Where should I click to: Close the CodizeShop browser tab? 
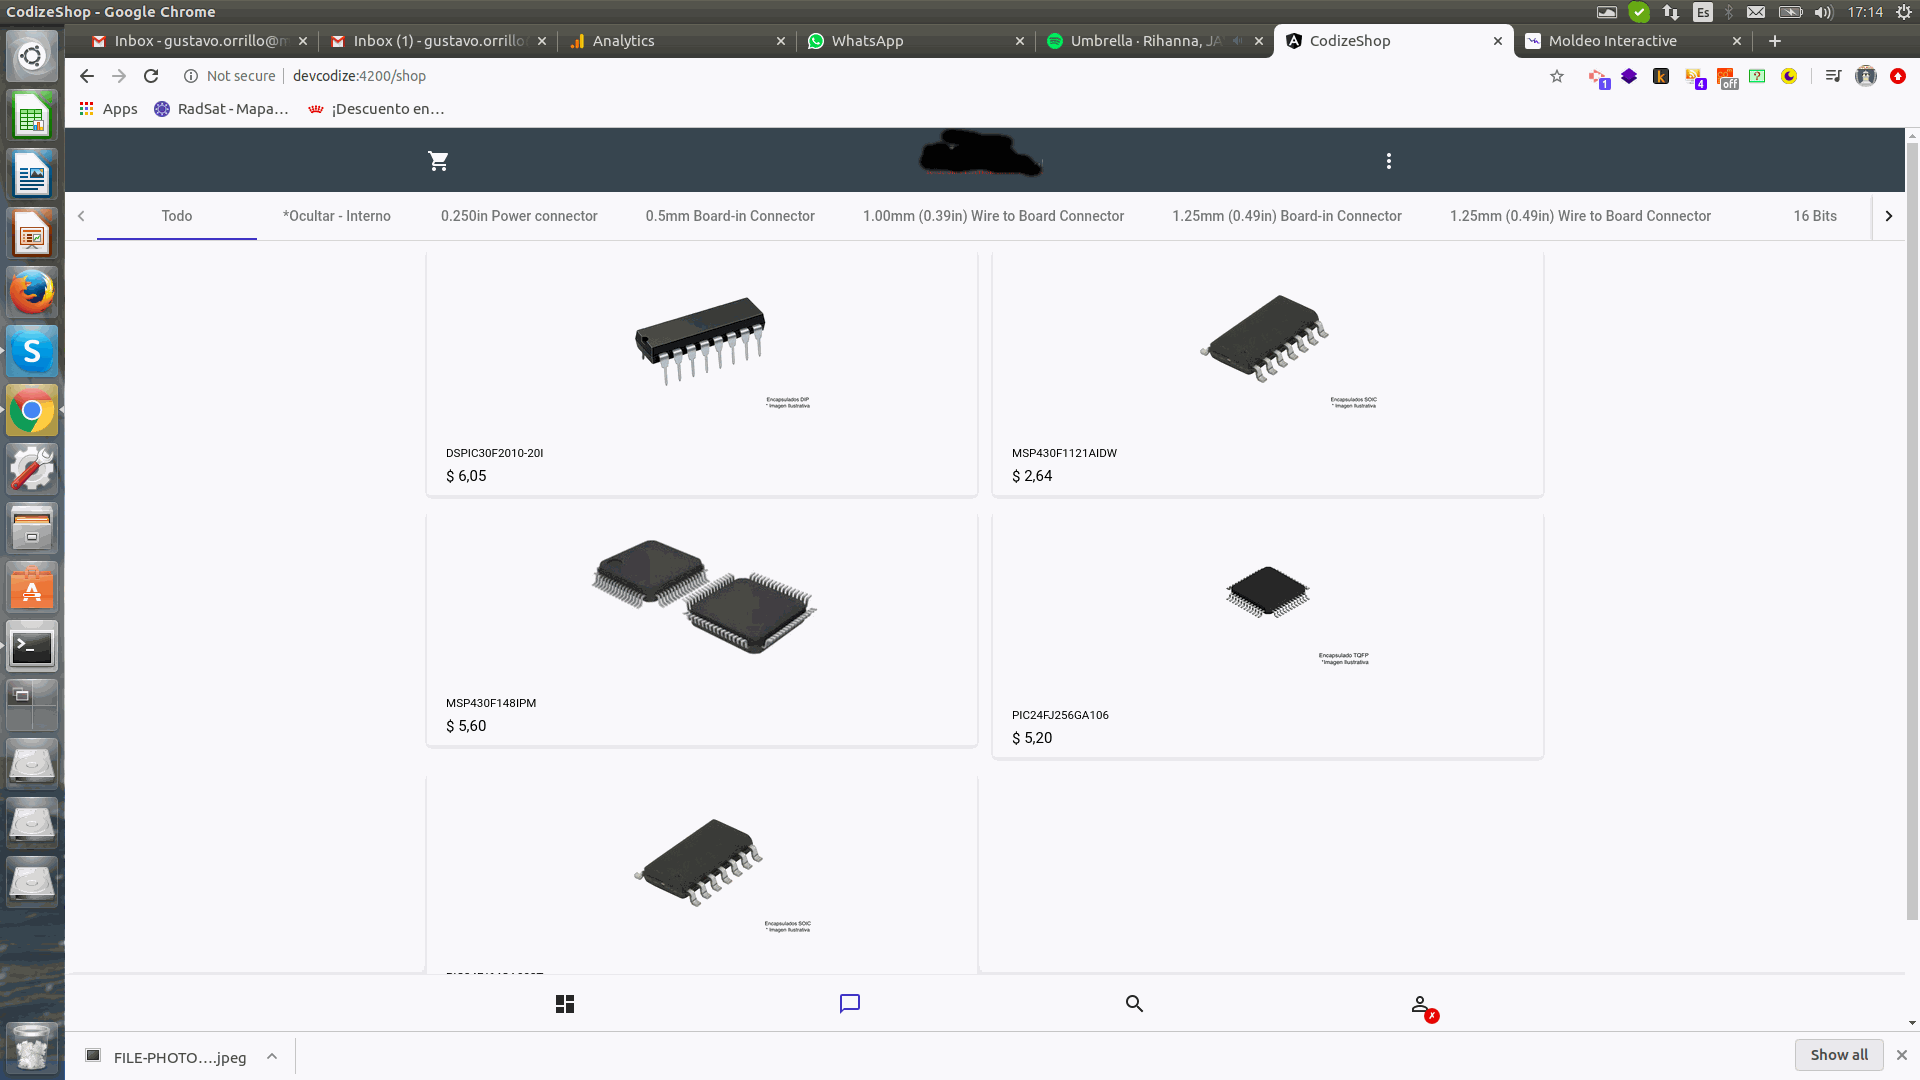pyautogui.click(x=1498, y=41)
